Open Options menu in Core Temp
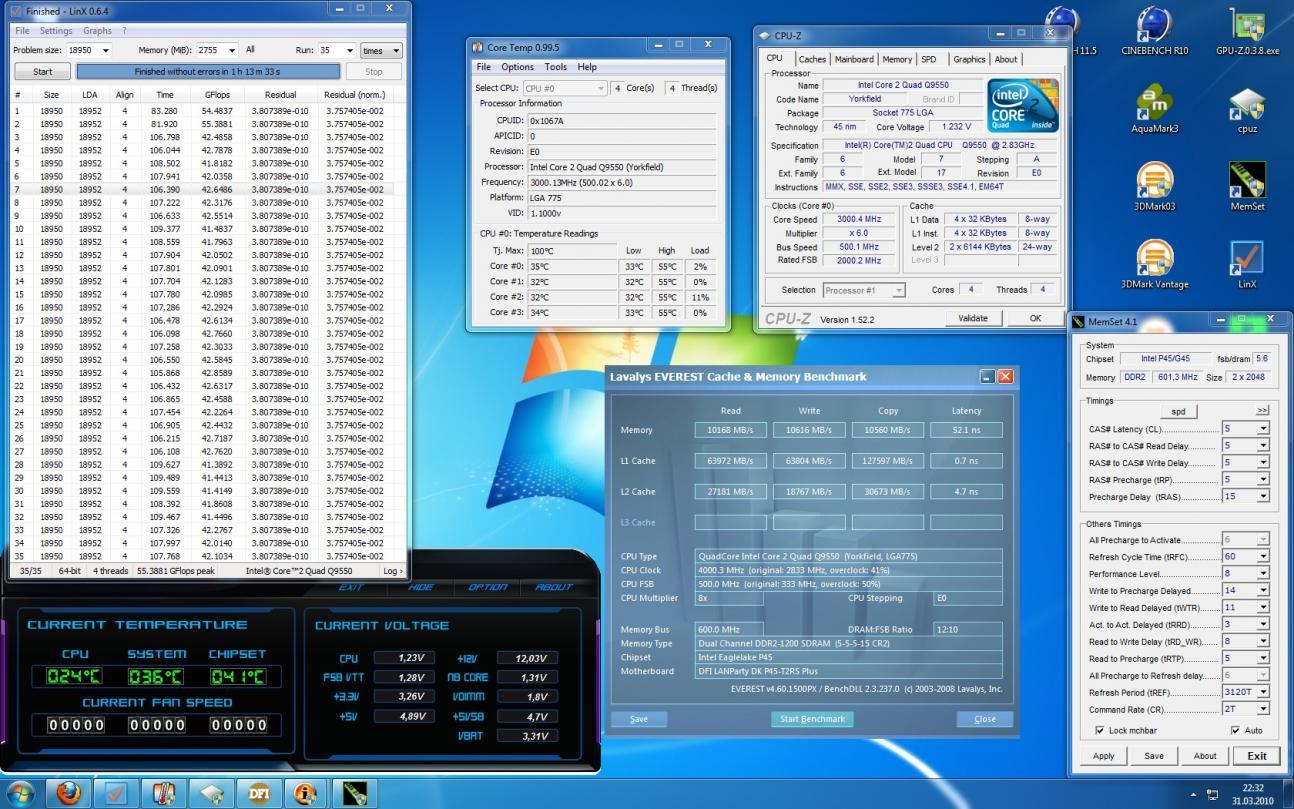 click(518, 67)
